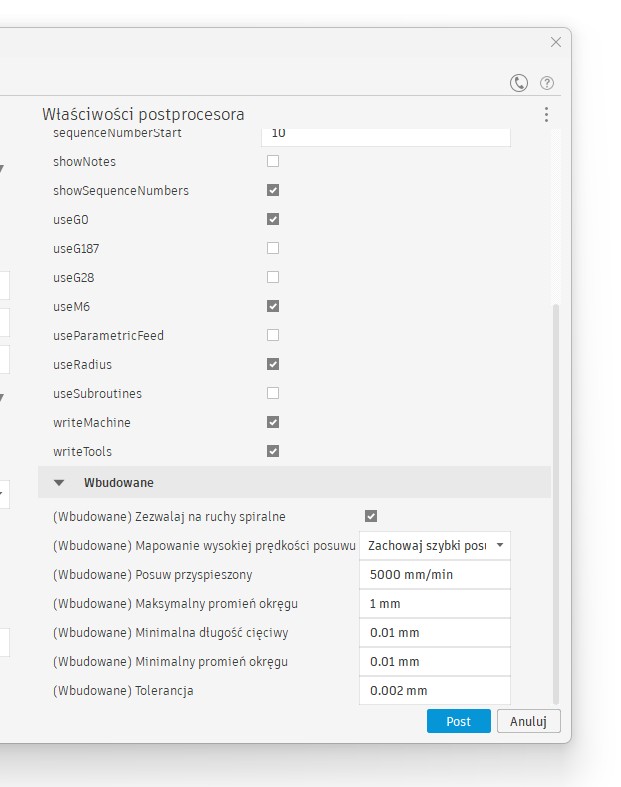Click the blue Post button

pyautogui.click(x=458, y=721)
